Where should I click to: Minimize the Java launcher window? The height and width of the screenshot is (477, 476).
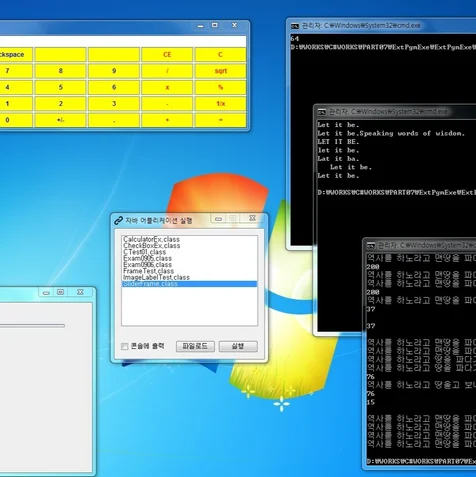pos(218,219)
